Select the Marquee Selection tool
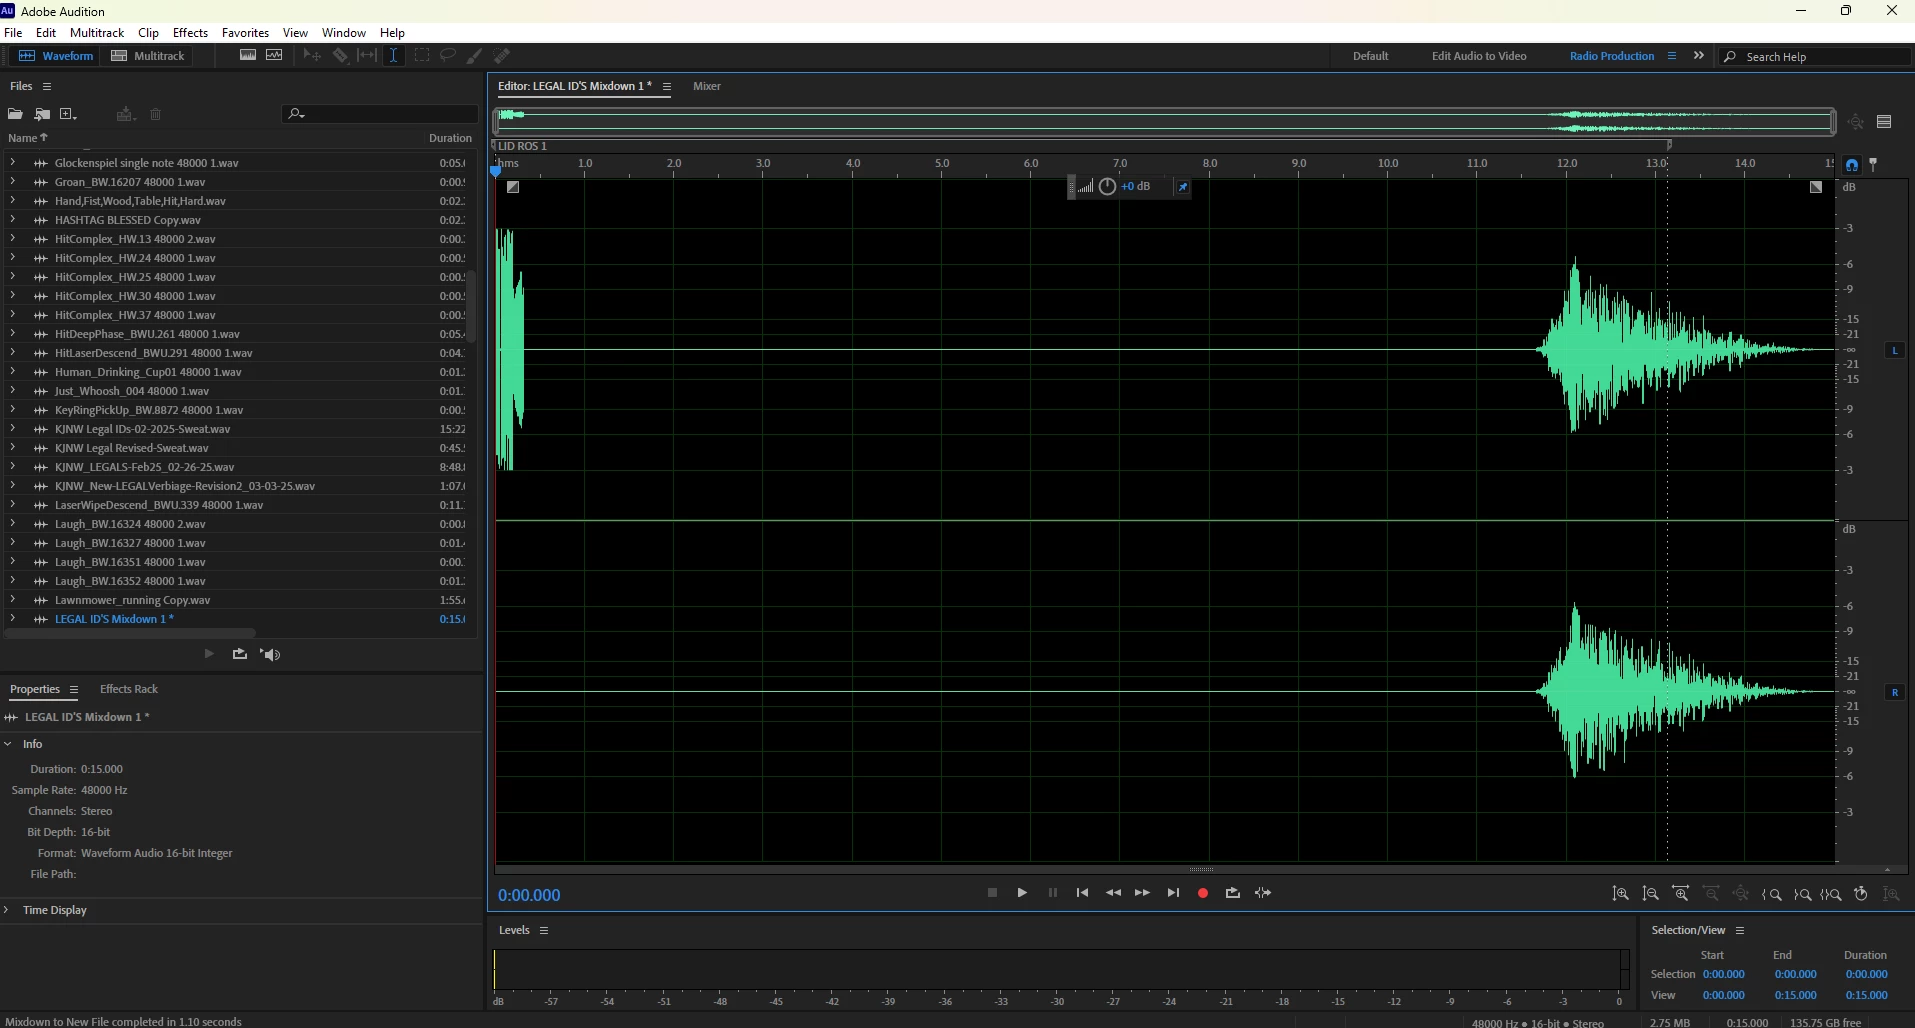This screenshot has height=1028, width=1915. point(422,56)
